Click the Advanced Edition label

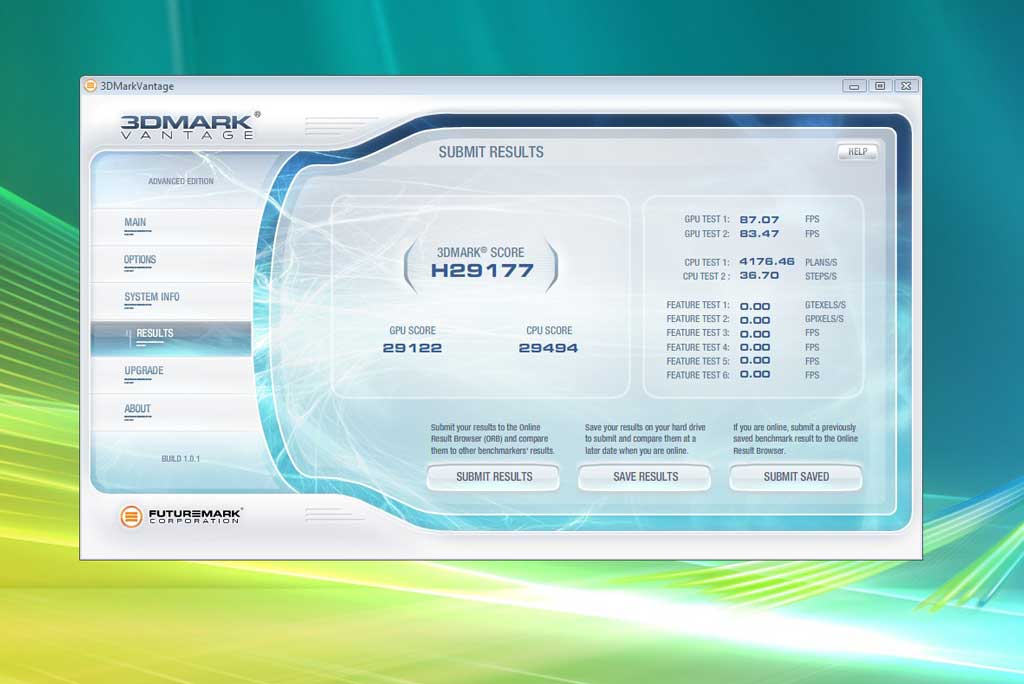point(181,181)
